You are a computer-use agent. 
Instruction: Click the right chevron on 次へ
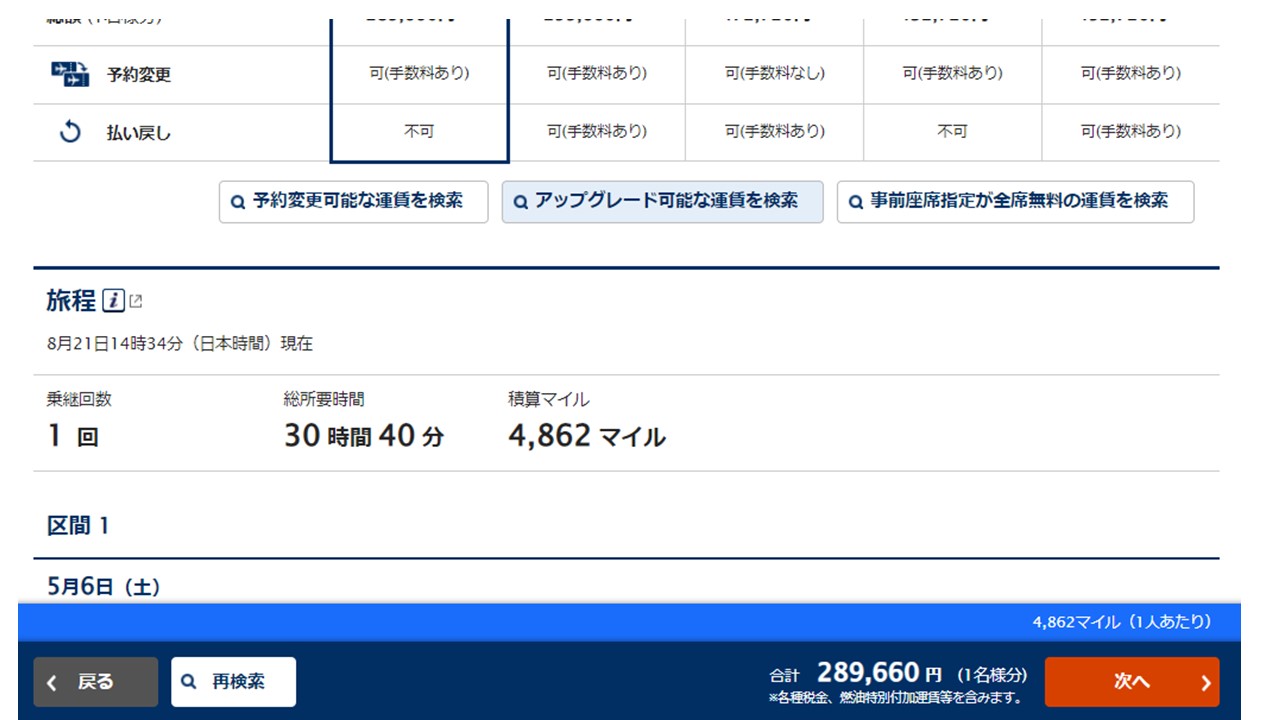pyautogui.click(x=1205, y=683)
